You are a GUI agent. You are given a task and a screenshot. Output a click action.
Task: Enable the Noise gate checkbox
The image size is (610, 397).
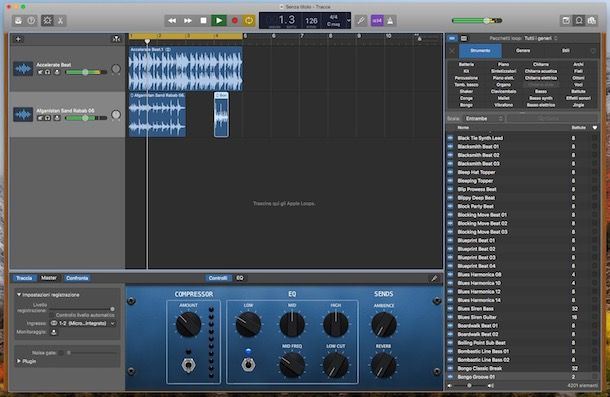click(x=61, y=353)
